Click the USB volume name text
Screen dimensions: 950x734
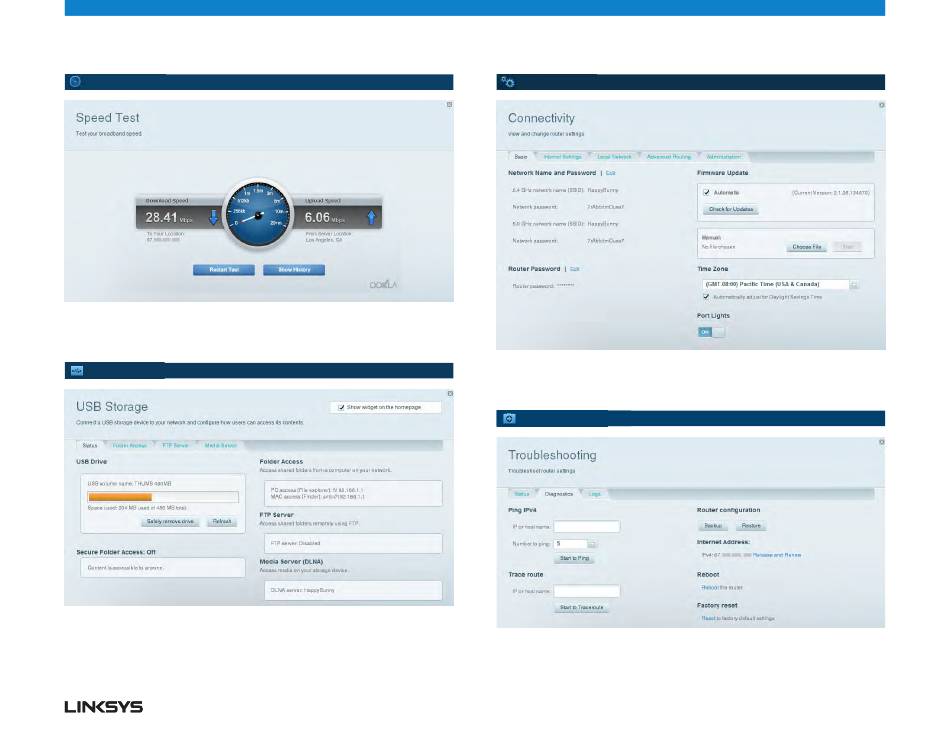coord(130,484)
